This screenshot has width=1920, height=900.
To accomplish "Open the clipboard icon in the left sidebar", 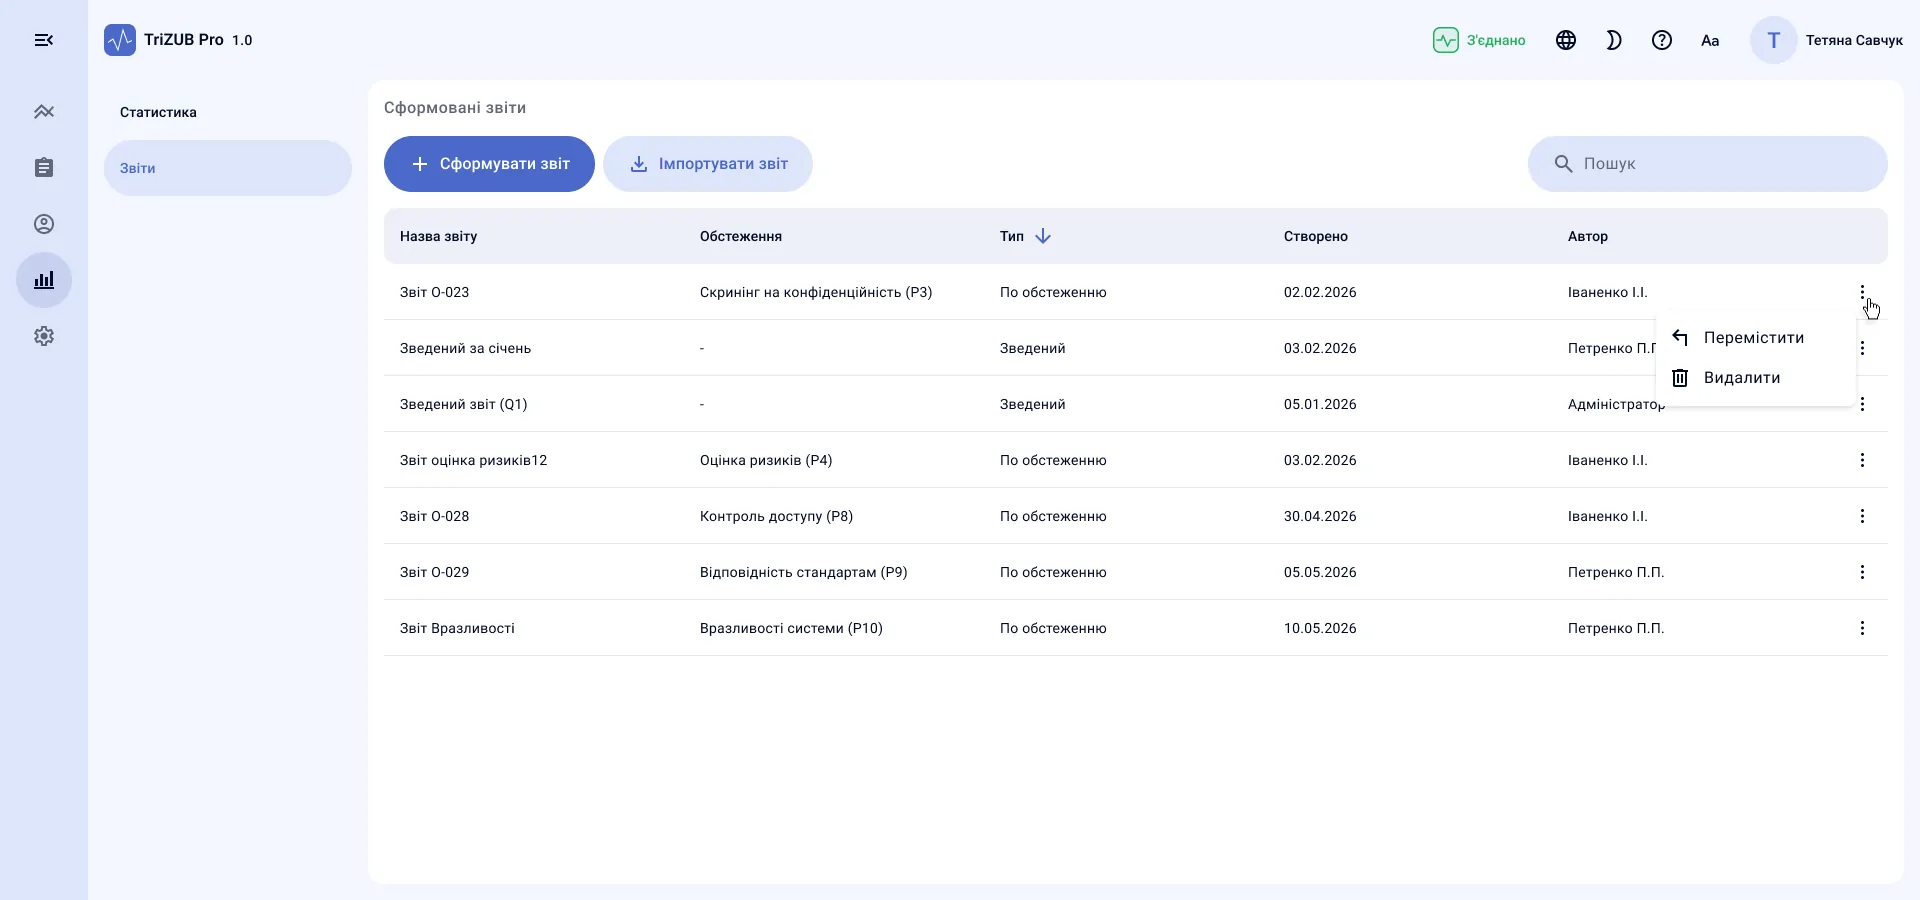I will 44,168.
